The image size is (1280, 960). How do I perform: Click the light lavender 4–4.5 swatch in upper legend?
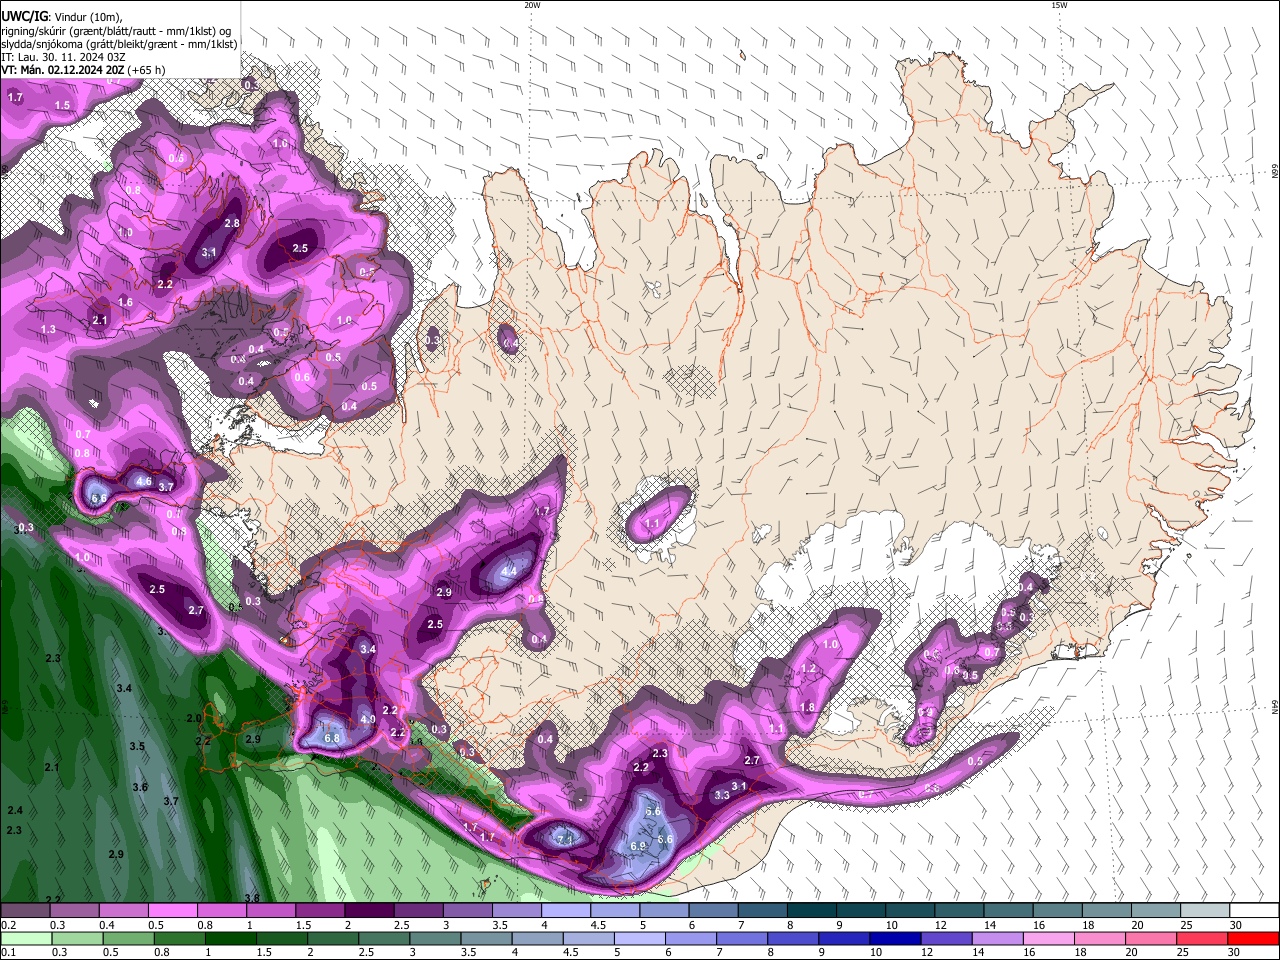click(x=566, y=910)
